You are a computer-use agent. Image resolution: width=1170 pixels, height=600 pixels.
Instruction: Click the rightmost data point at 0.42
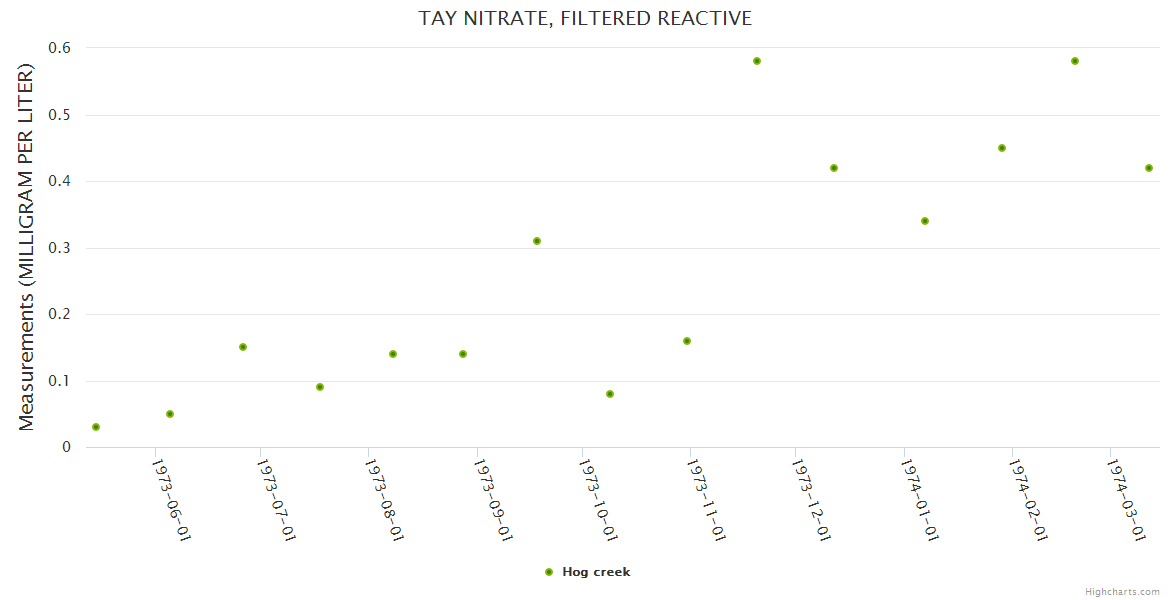(x=1149, y=168)
